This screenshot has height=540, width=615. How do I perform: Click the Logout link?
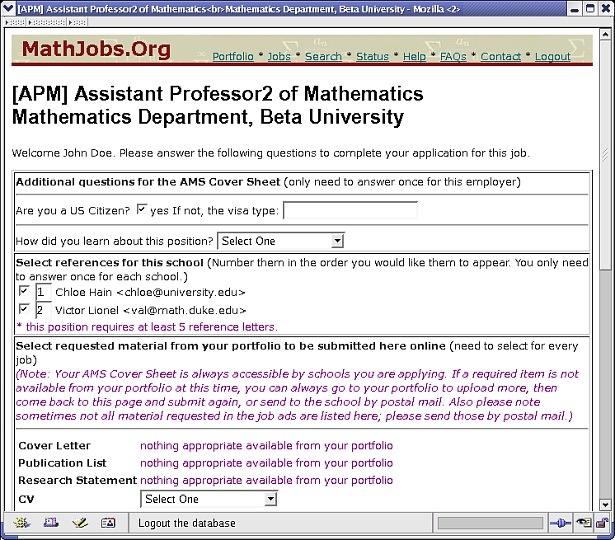click(x=553, y=56)
